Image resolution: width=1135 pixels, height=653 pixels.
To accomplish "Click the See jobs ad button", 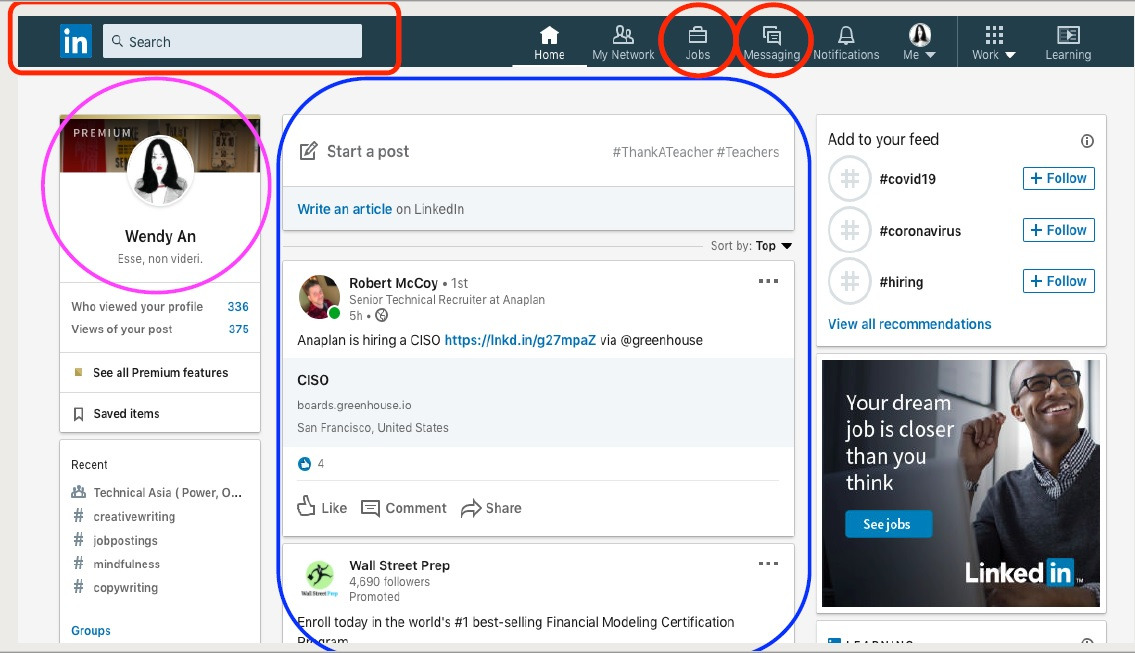I will pyautogui.click(x=888, y=524).
